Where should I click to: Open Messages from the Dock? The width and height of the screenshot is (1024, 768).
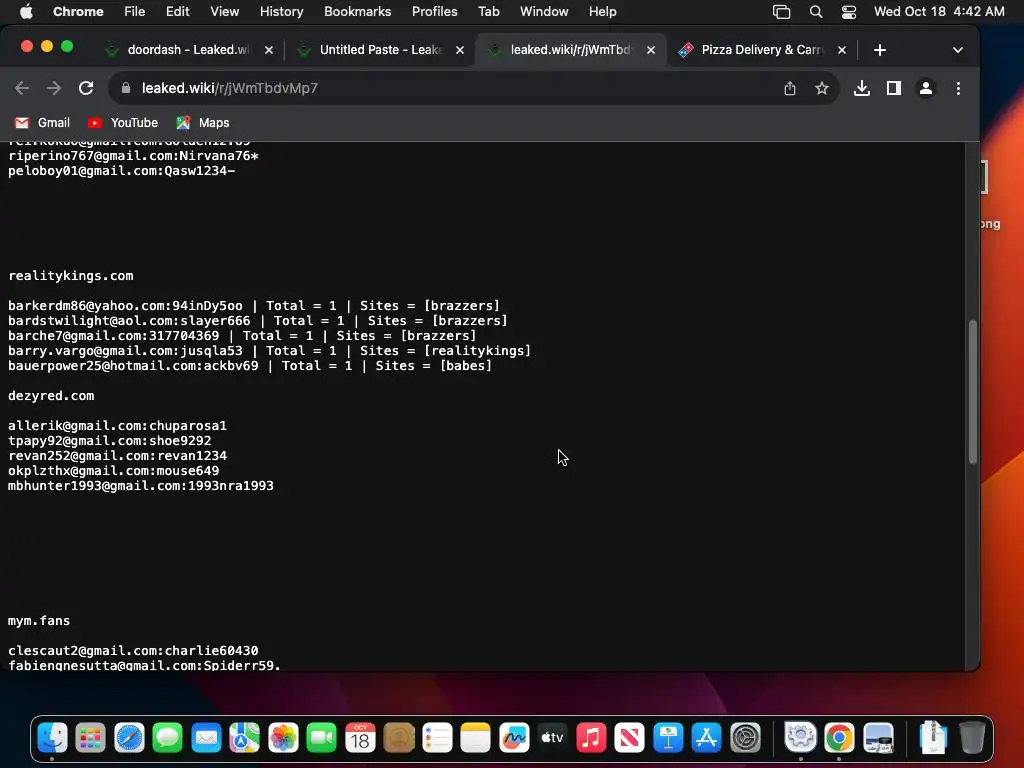[168, 738]
